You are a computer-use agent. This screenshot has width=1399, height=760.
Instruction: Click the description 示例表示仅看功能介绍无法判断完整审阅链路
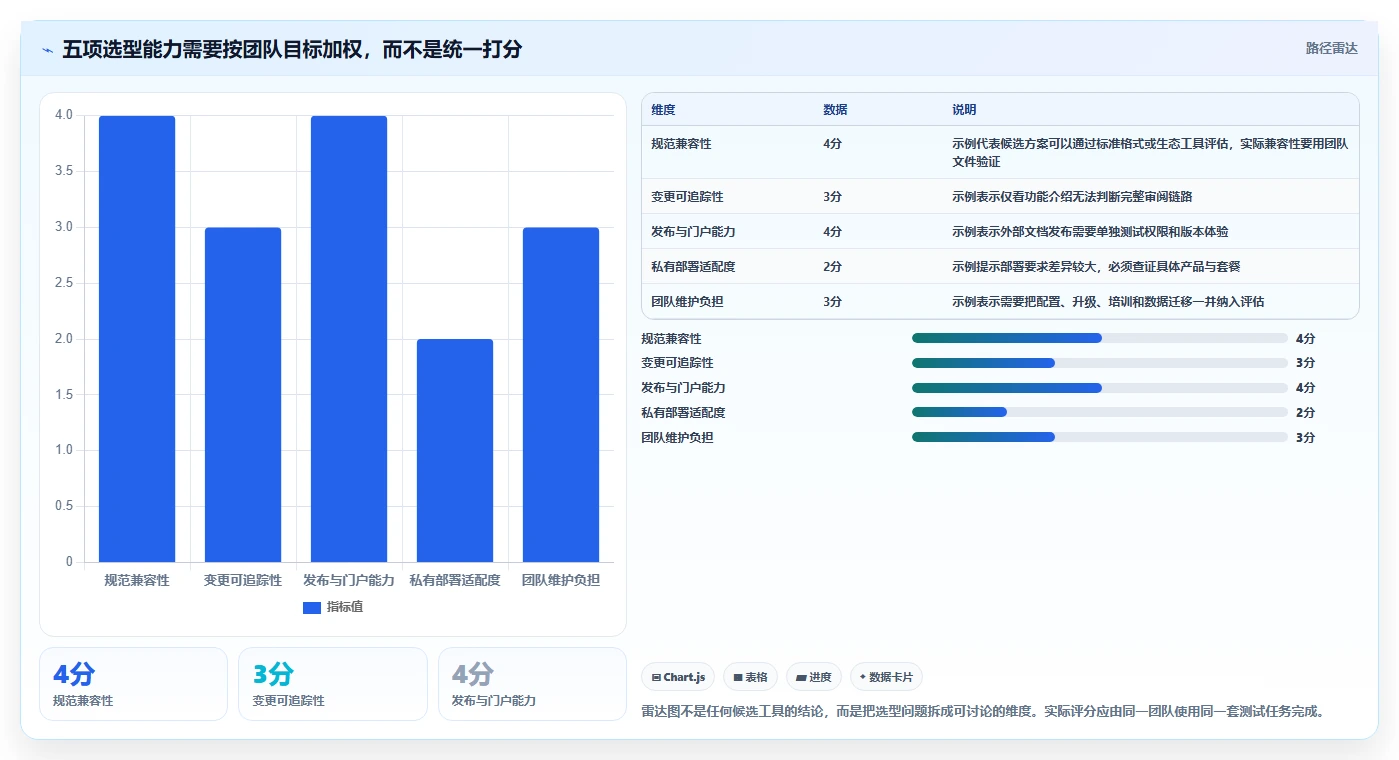pyautogui.click(x=1072, y=197)
